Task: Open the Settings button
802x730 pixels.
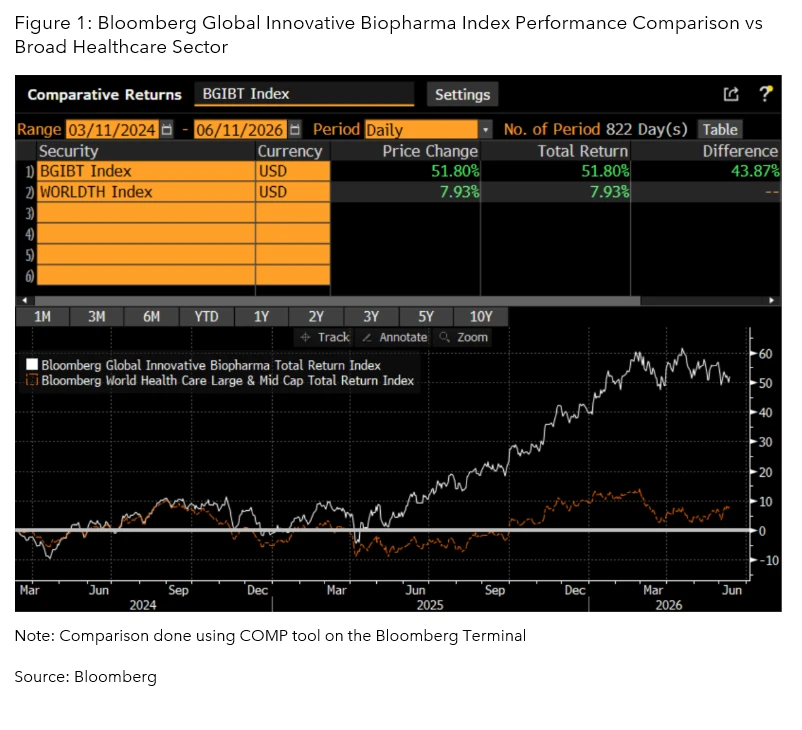Action: pos(462,95)
